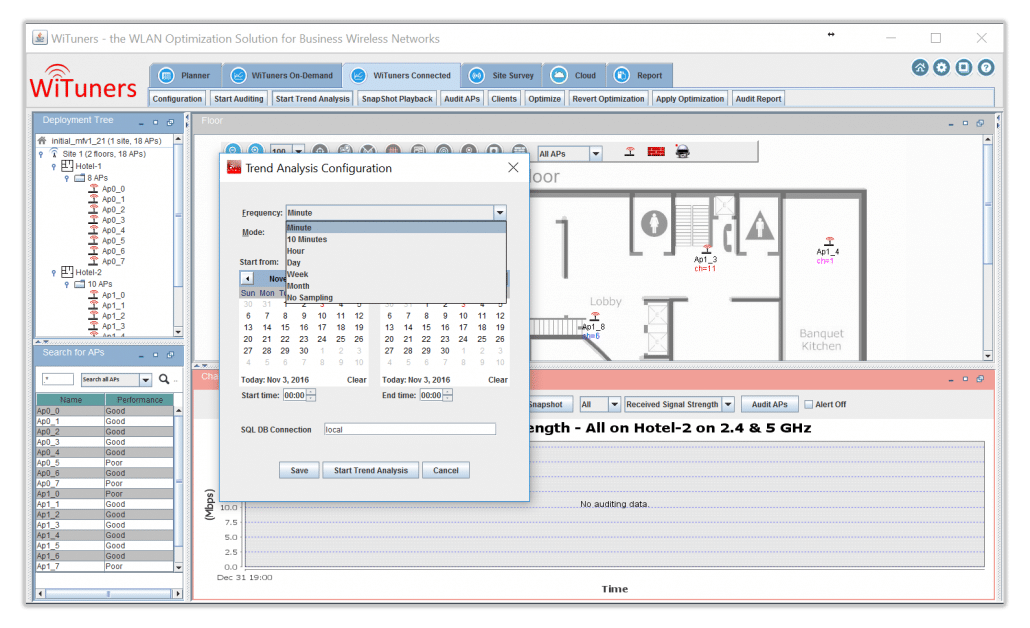Minimize the Deployment Tree panel
This screenshot has width=1030, height=628.
pos(141,123)
